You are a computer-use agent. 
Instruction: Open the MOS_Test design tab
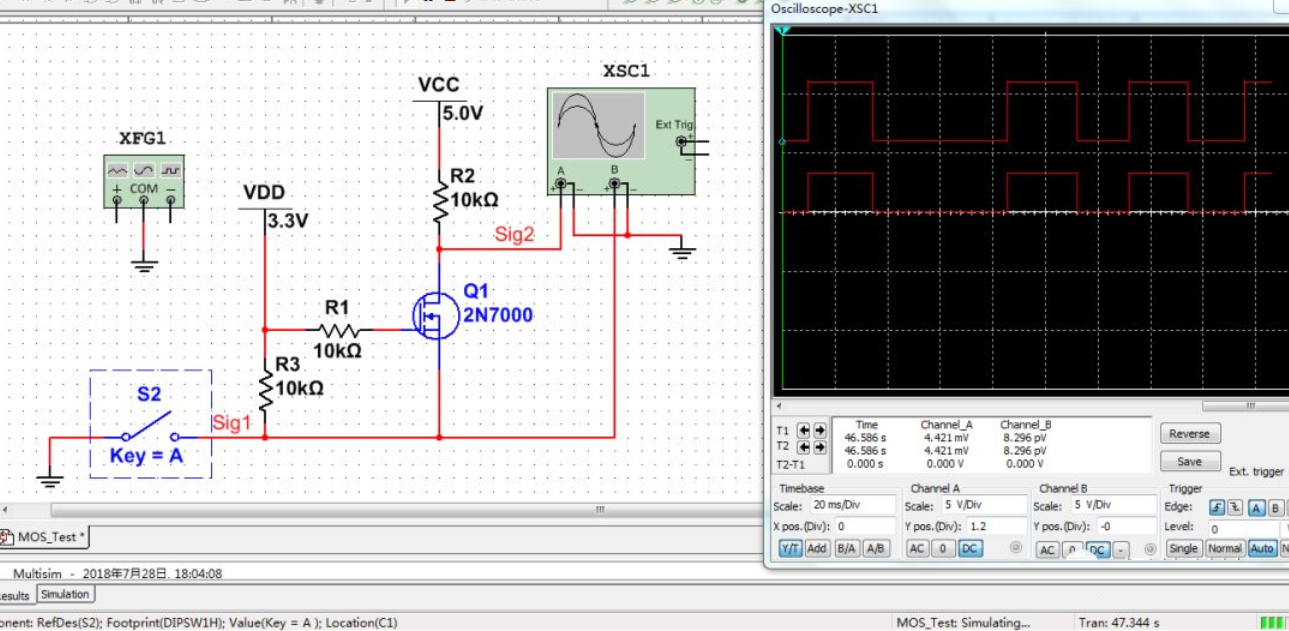click(x=48, y=537)
